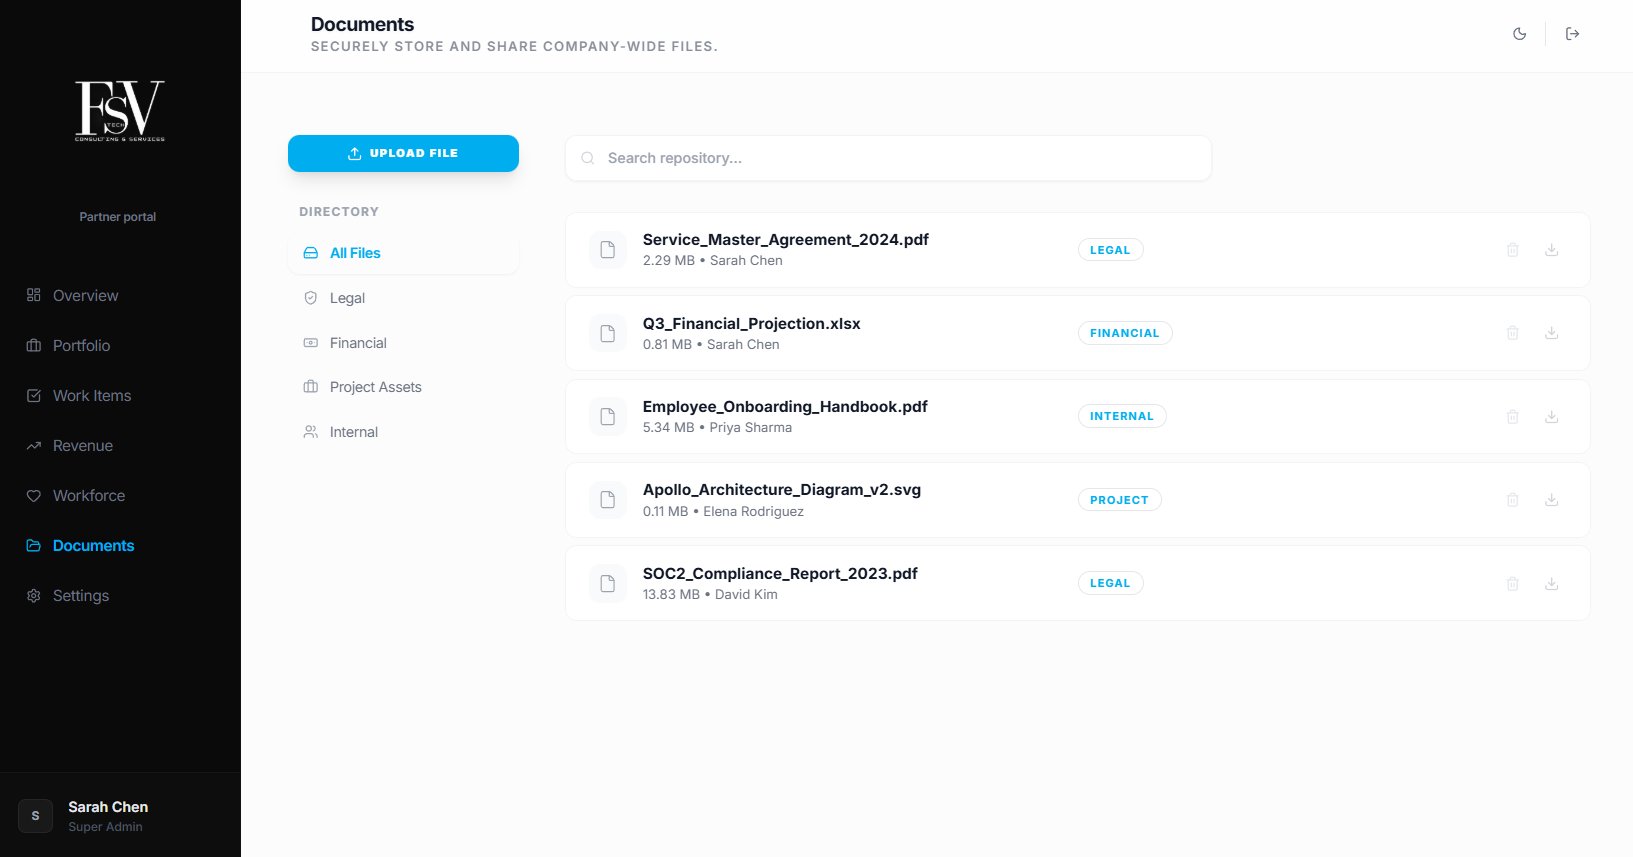This screenshot has width=1633, height=857.
Task: Delete Apollo_Architecture_Diagram_v2.svg with trash icon
Action: click(1513, 500)
